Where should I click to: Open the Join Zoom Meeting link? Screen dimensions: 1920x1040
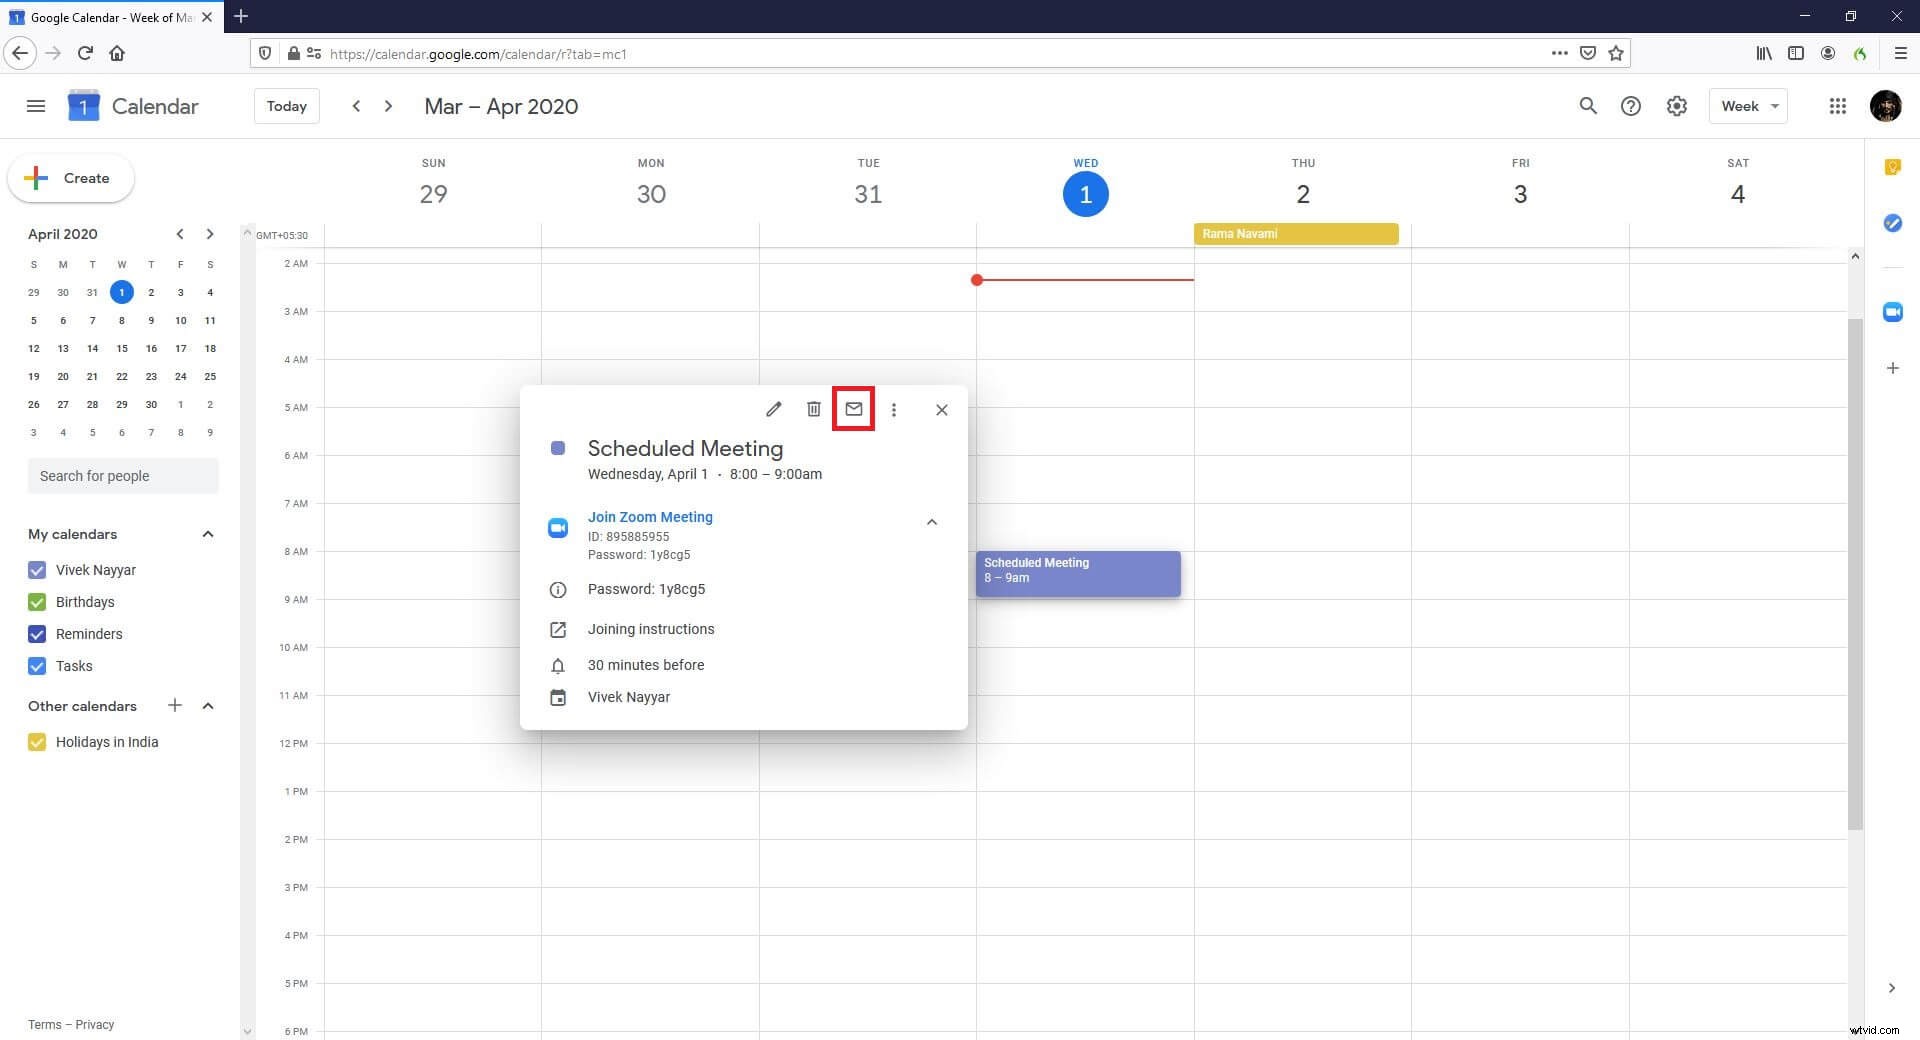coord(650,517)
